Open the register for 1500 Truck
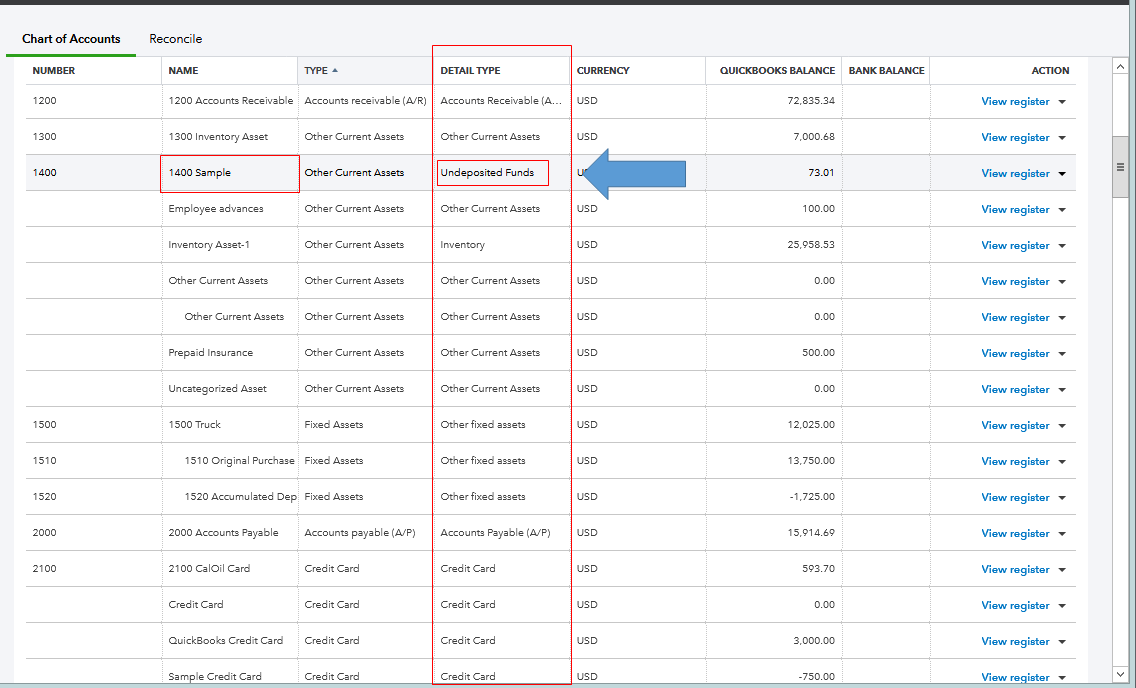 pyautogui.click(x=1015, y=424)
